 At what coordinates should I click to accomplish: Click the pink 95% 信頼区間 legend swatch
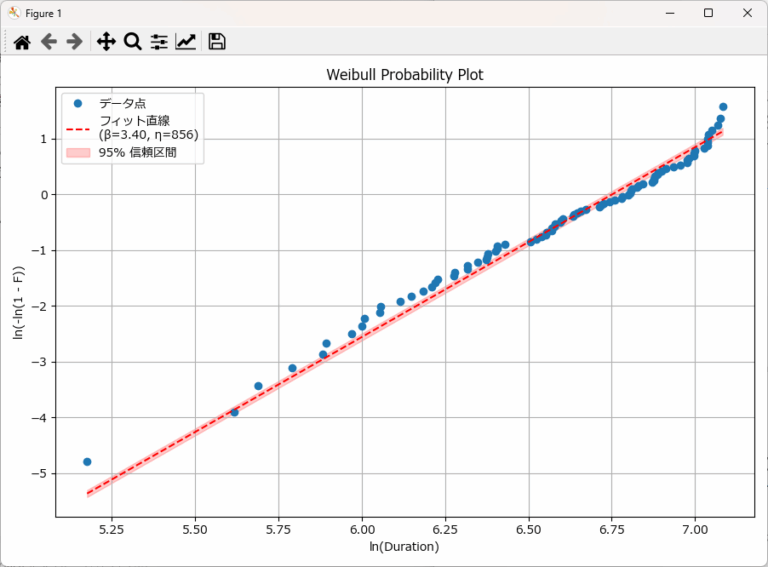(x=77, y=153)
